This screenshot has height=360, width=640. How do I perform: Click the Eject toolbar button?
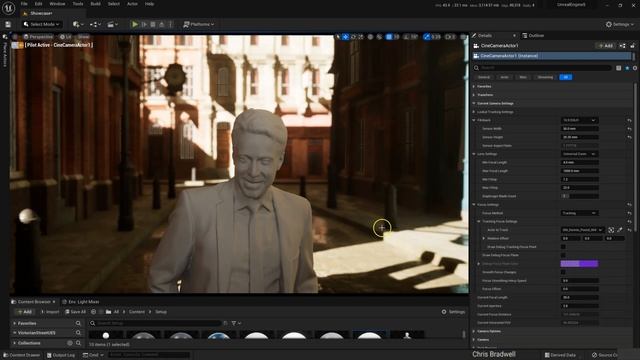[162, 24]
